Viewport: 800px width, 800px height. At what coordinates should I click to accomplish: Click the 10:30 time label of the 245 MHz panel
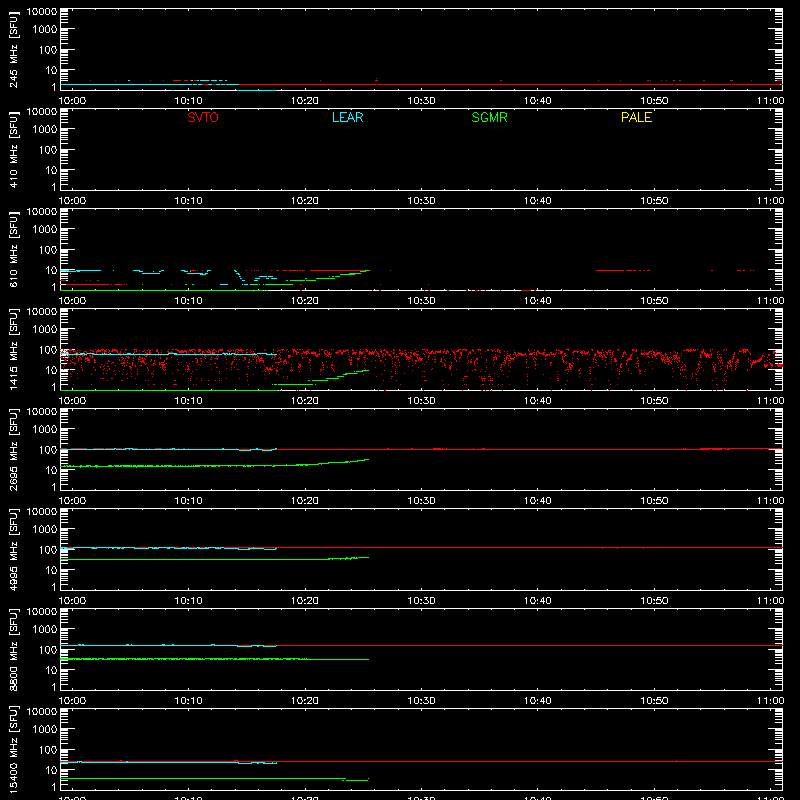pyautogui.click(x=421, y=101)
